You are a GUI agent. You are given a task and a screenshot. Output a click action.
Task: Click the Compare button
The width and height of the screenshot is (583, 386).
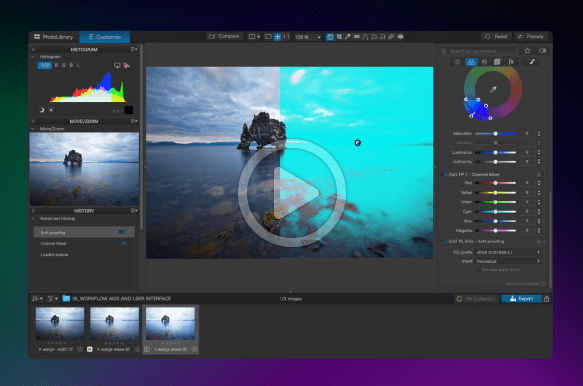224,36
